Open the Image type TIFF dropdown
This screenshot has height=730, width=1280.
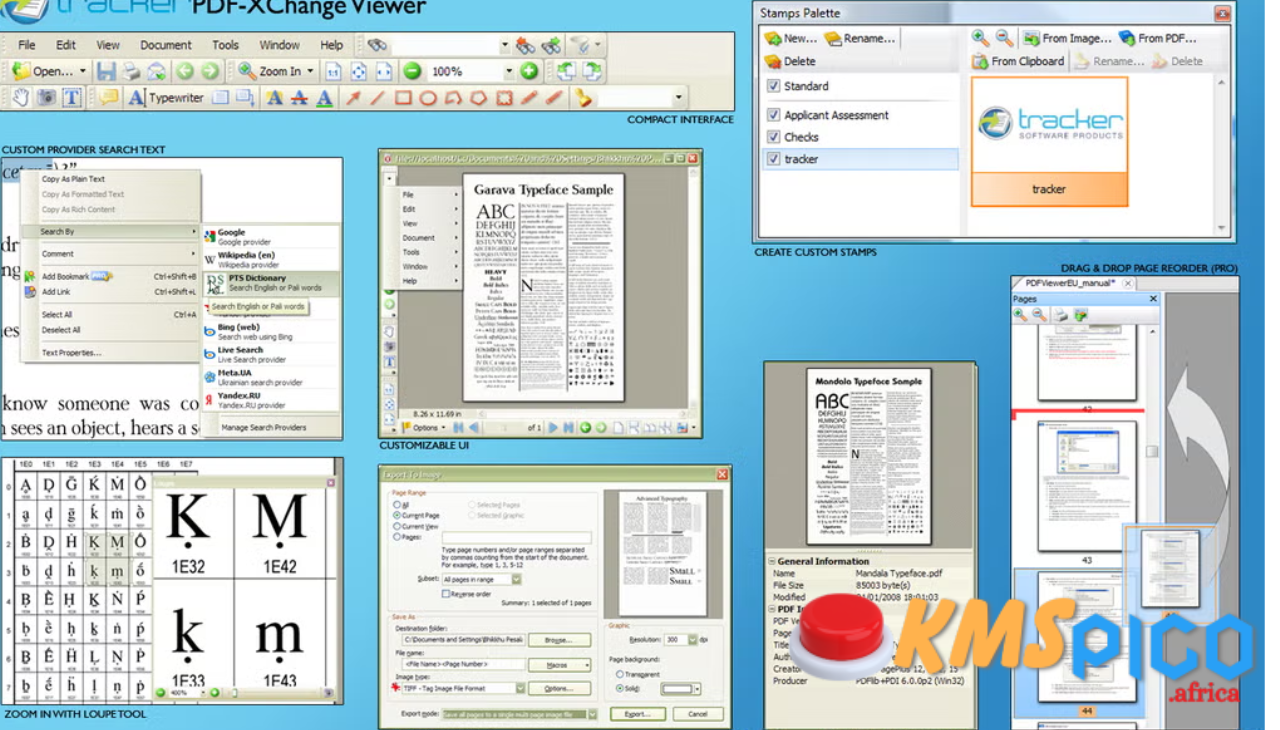pyautogui.click(x=520, y=688)
